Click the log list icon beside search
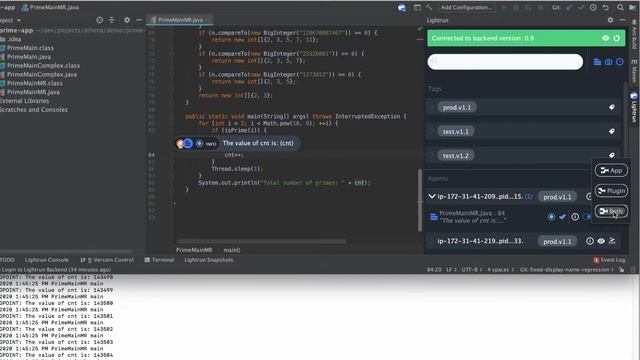Screen dimensions: 640x360 (x=597, y=62)
